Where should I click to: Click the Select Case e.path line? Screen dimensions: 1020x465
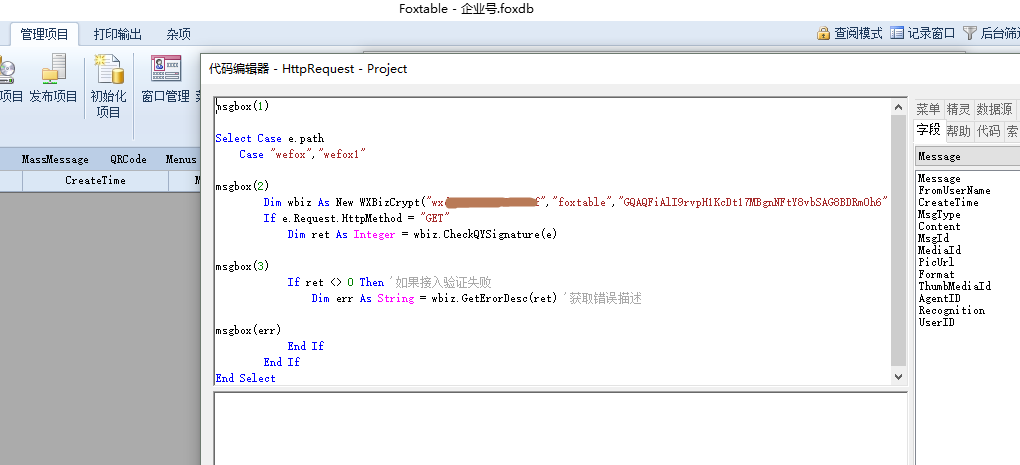[x=269, y=138]
